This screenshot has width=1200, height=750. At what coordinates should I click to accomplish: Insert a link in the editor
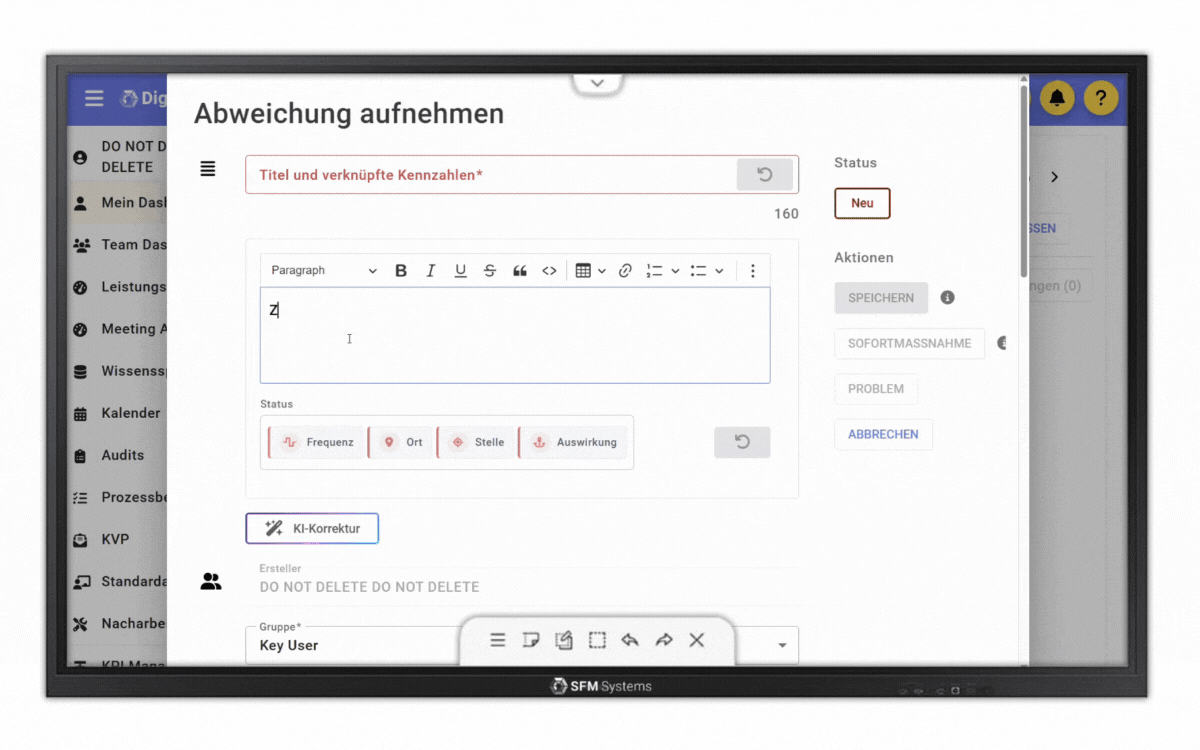(x=625, y=271)
